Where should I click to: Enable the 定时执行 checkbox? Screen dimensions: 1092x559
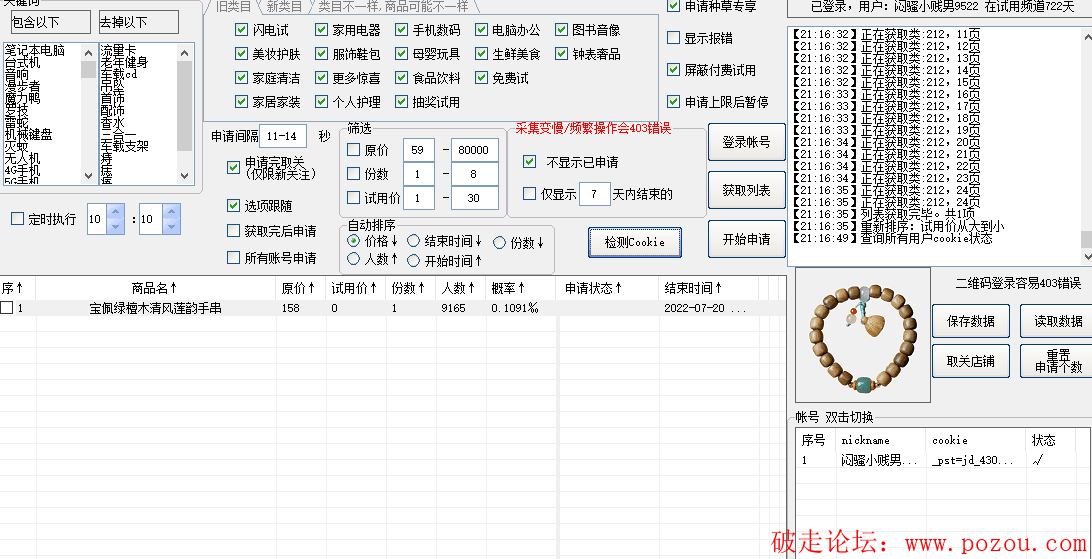click(17, 219)
